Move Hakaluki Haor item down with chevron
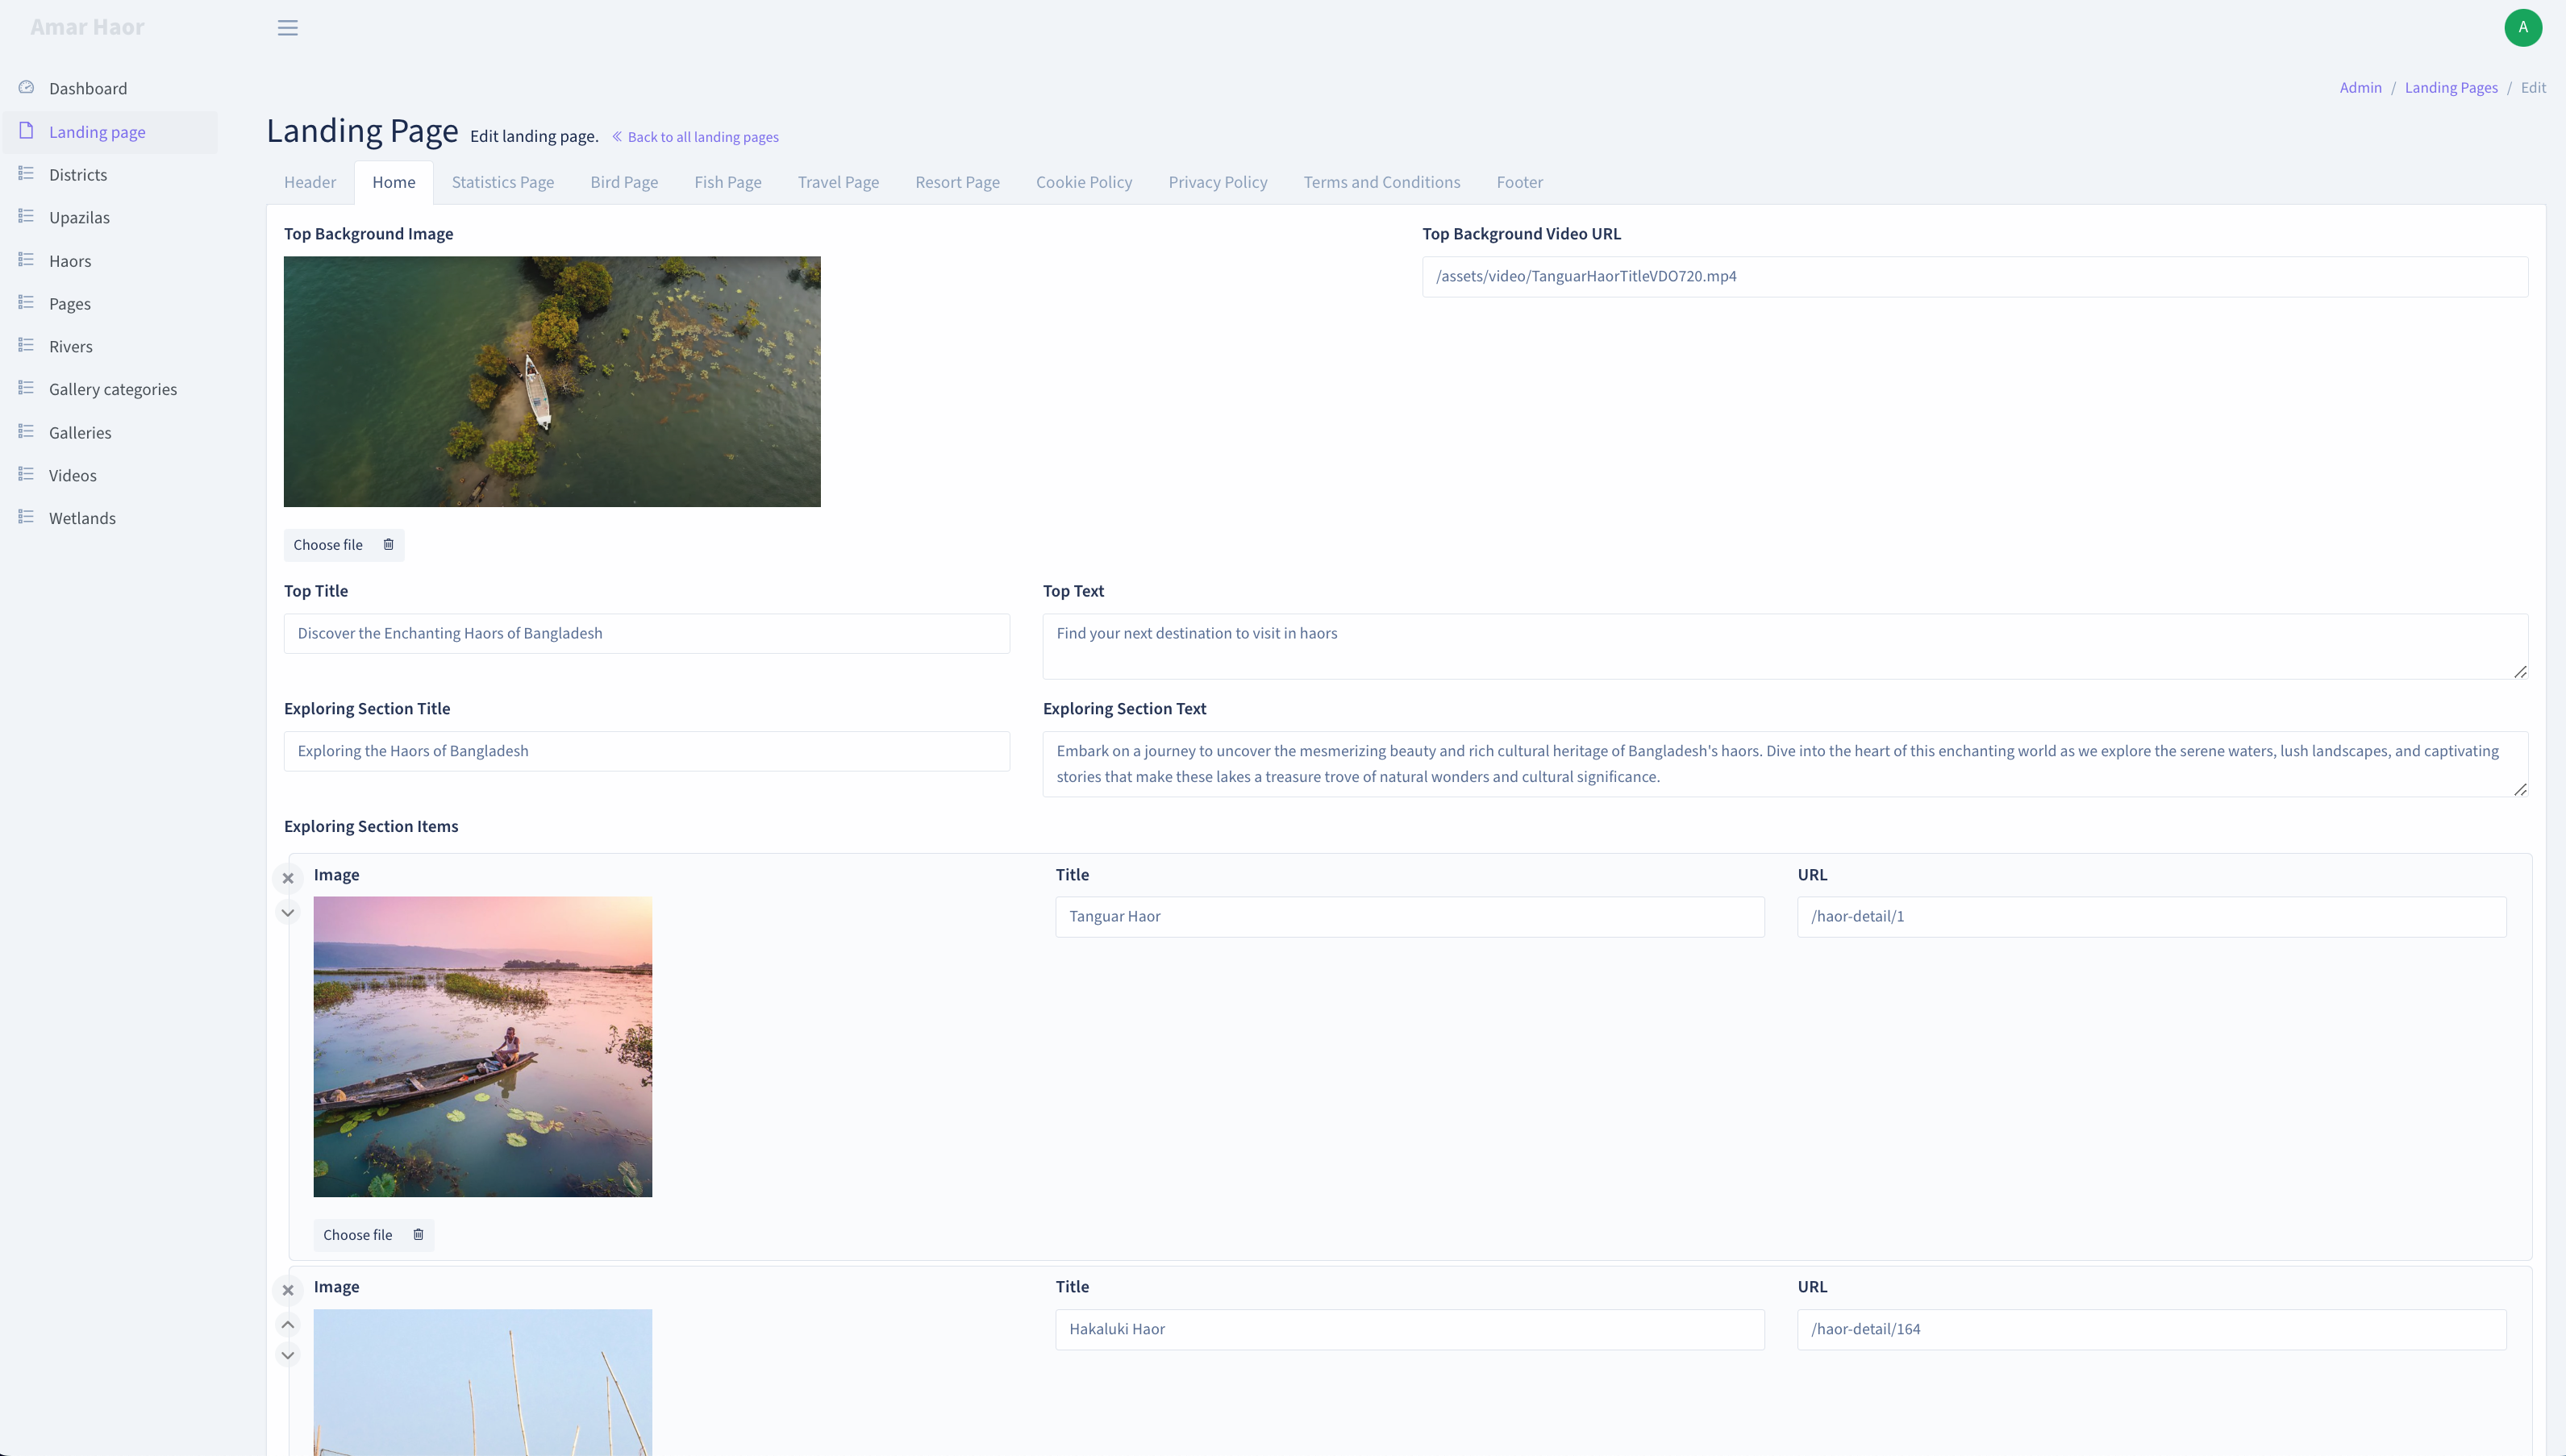 coord(288,1355)
